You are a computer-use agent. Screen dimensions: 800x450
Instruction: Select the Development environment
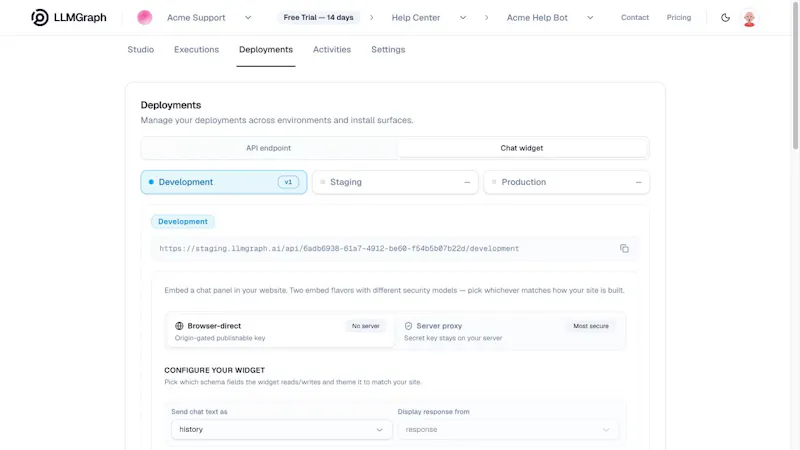click(x=223, y=182)
